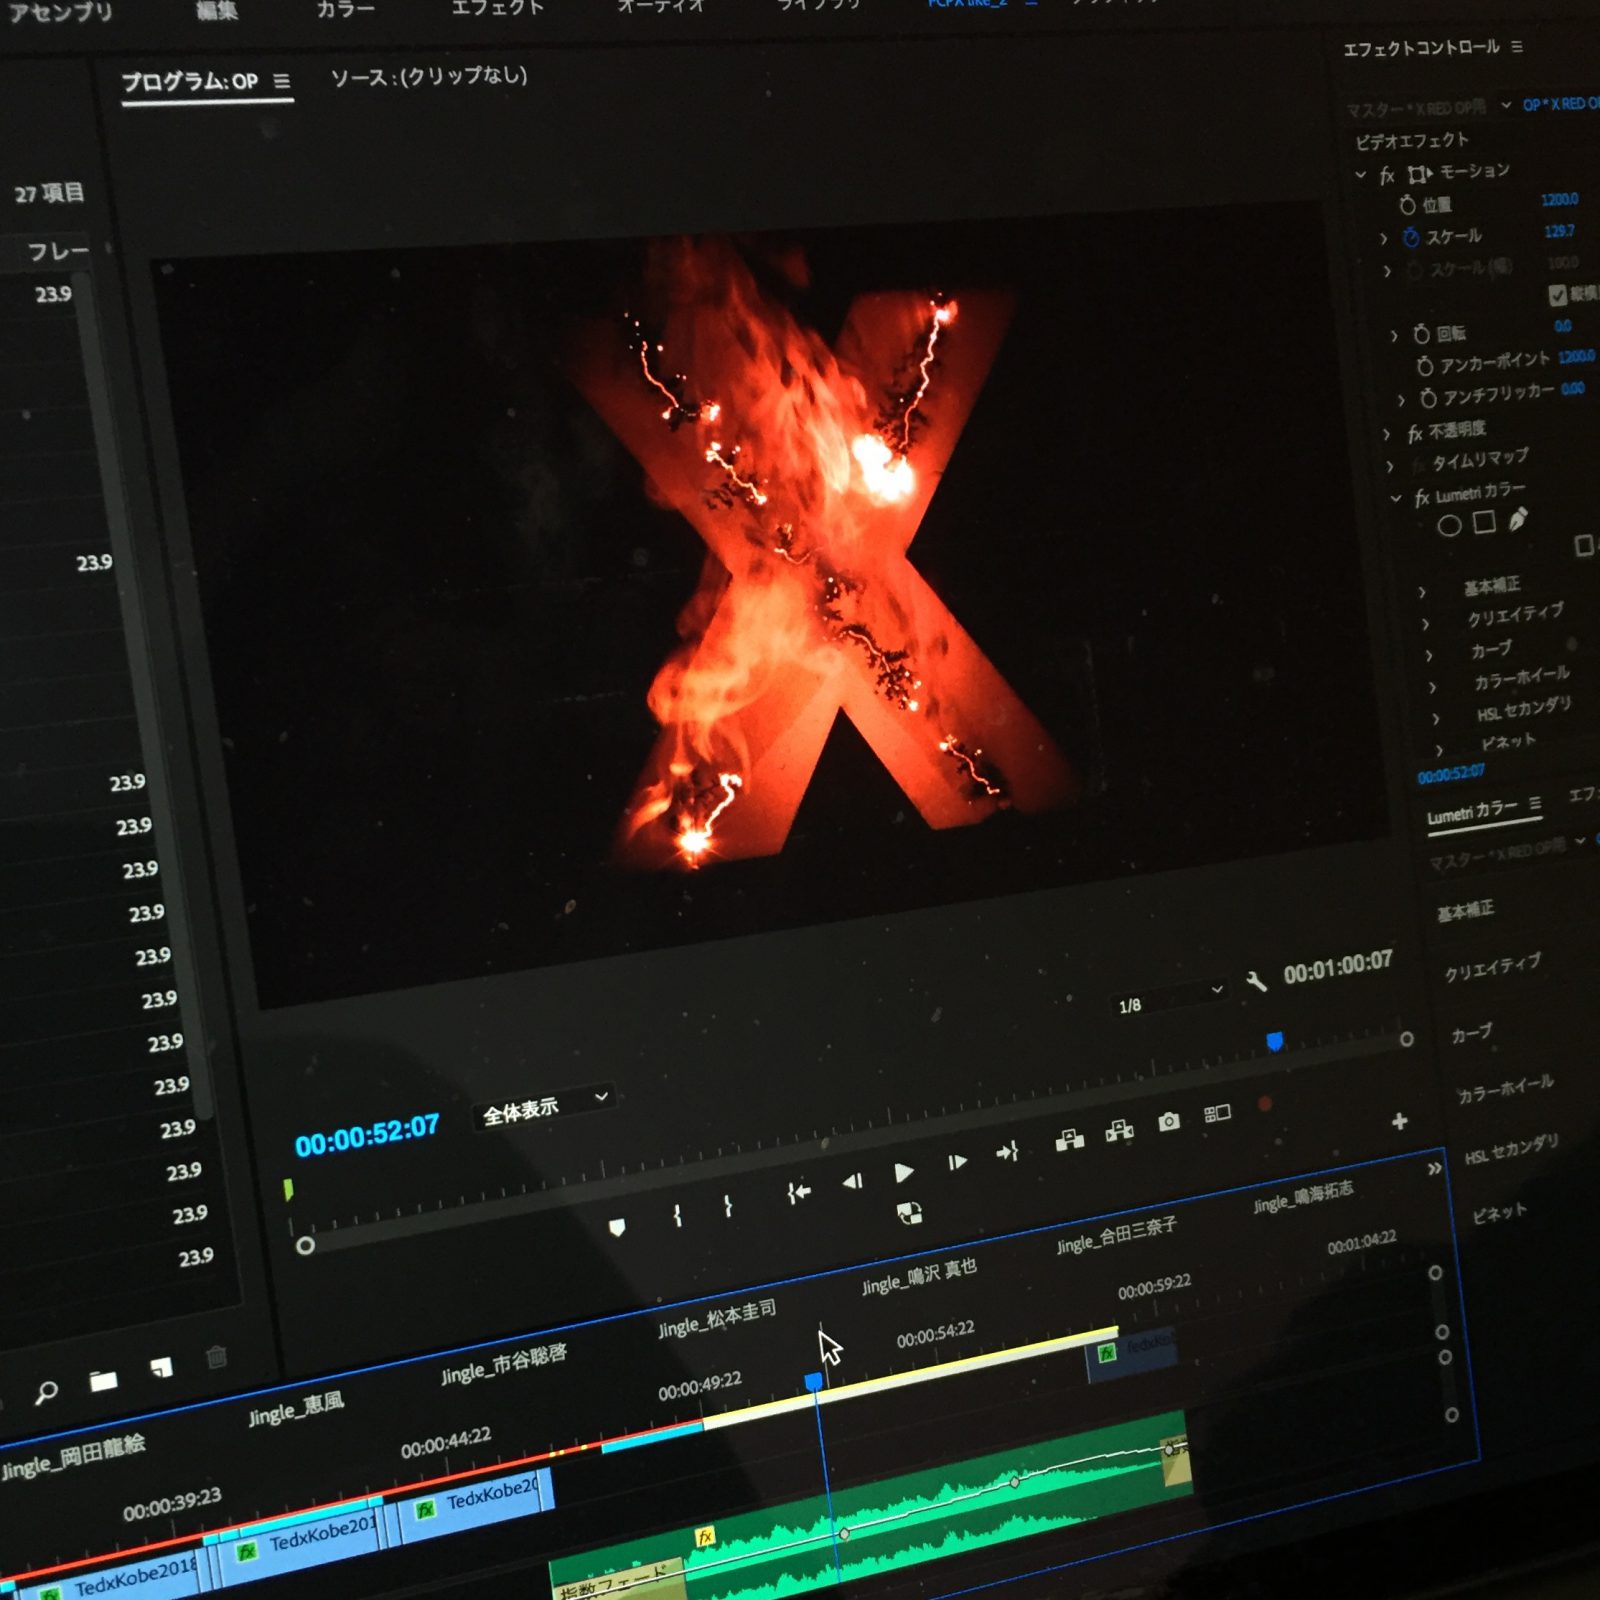Open カーブ in the Lumetri カラー panel
Image resolution: width=1600 pixels, height=1600 pixels.
1471,1033
